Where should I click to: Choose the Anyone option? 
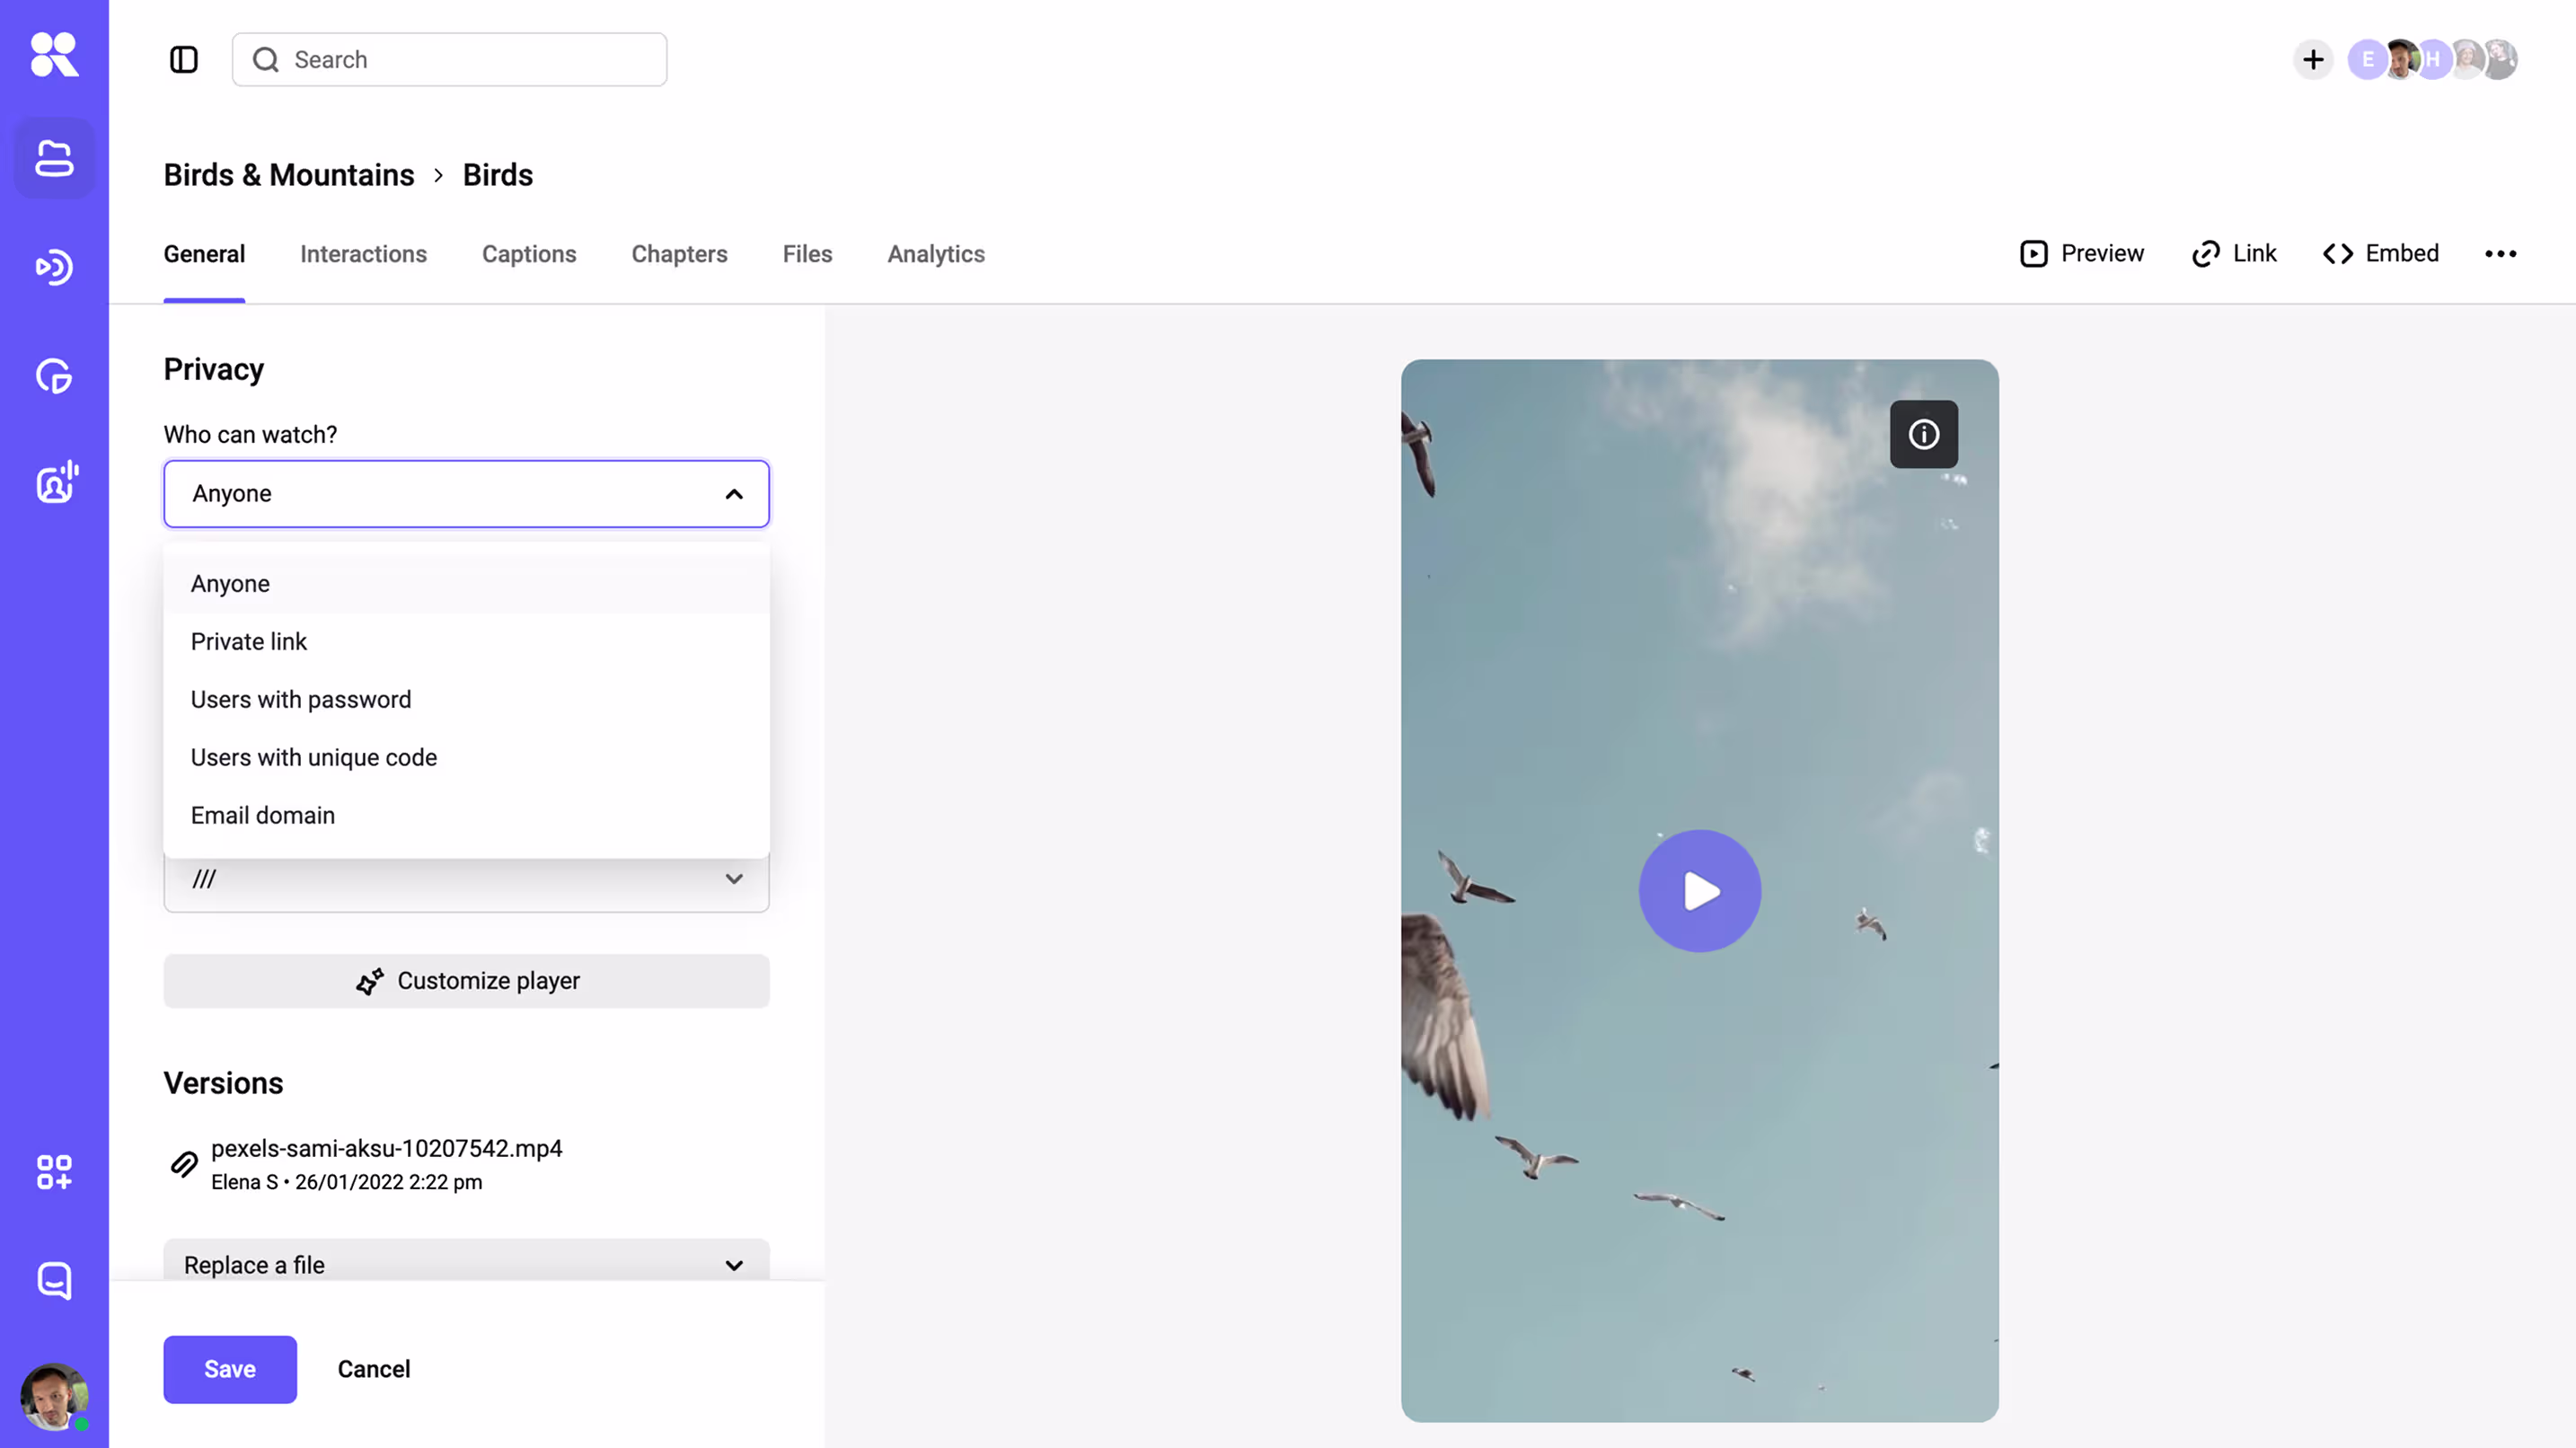click(x=466, y=584)
